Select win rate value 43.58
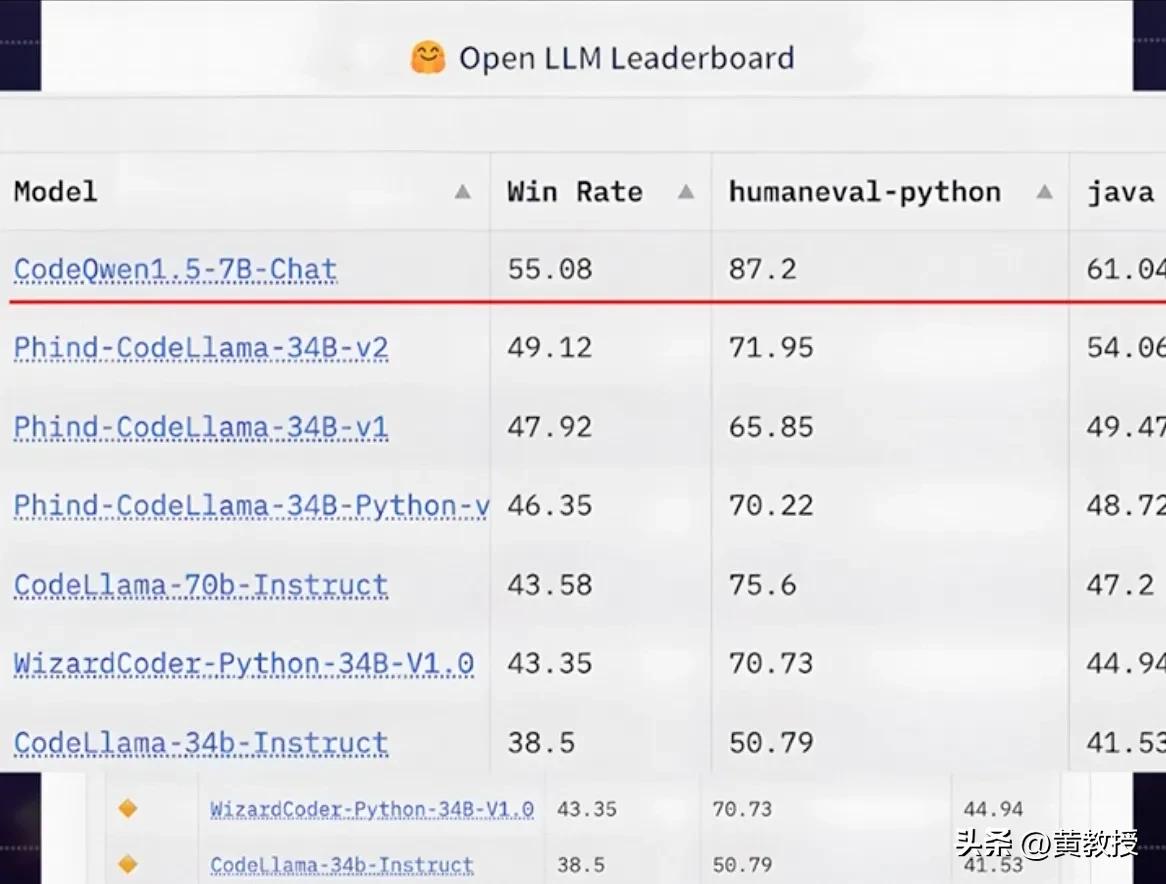 pyautogui.click(x=550, y=585)
